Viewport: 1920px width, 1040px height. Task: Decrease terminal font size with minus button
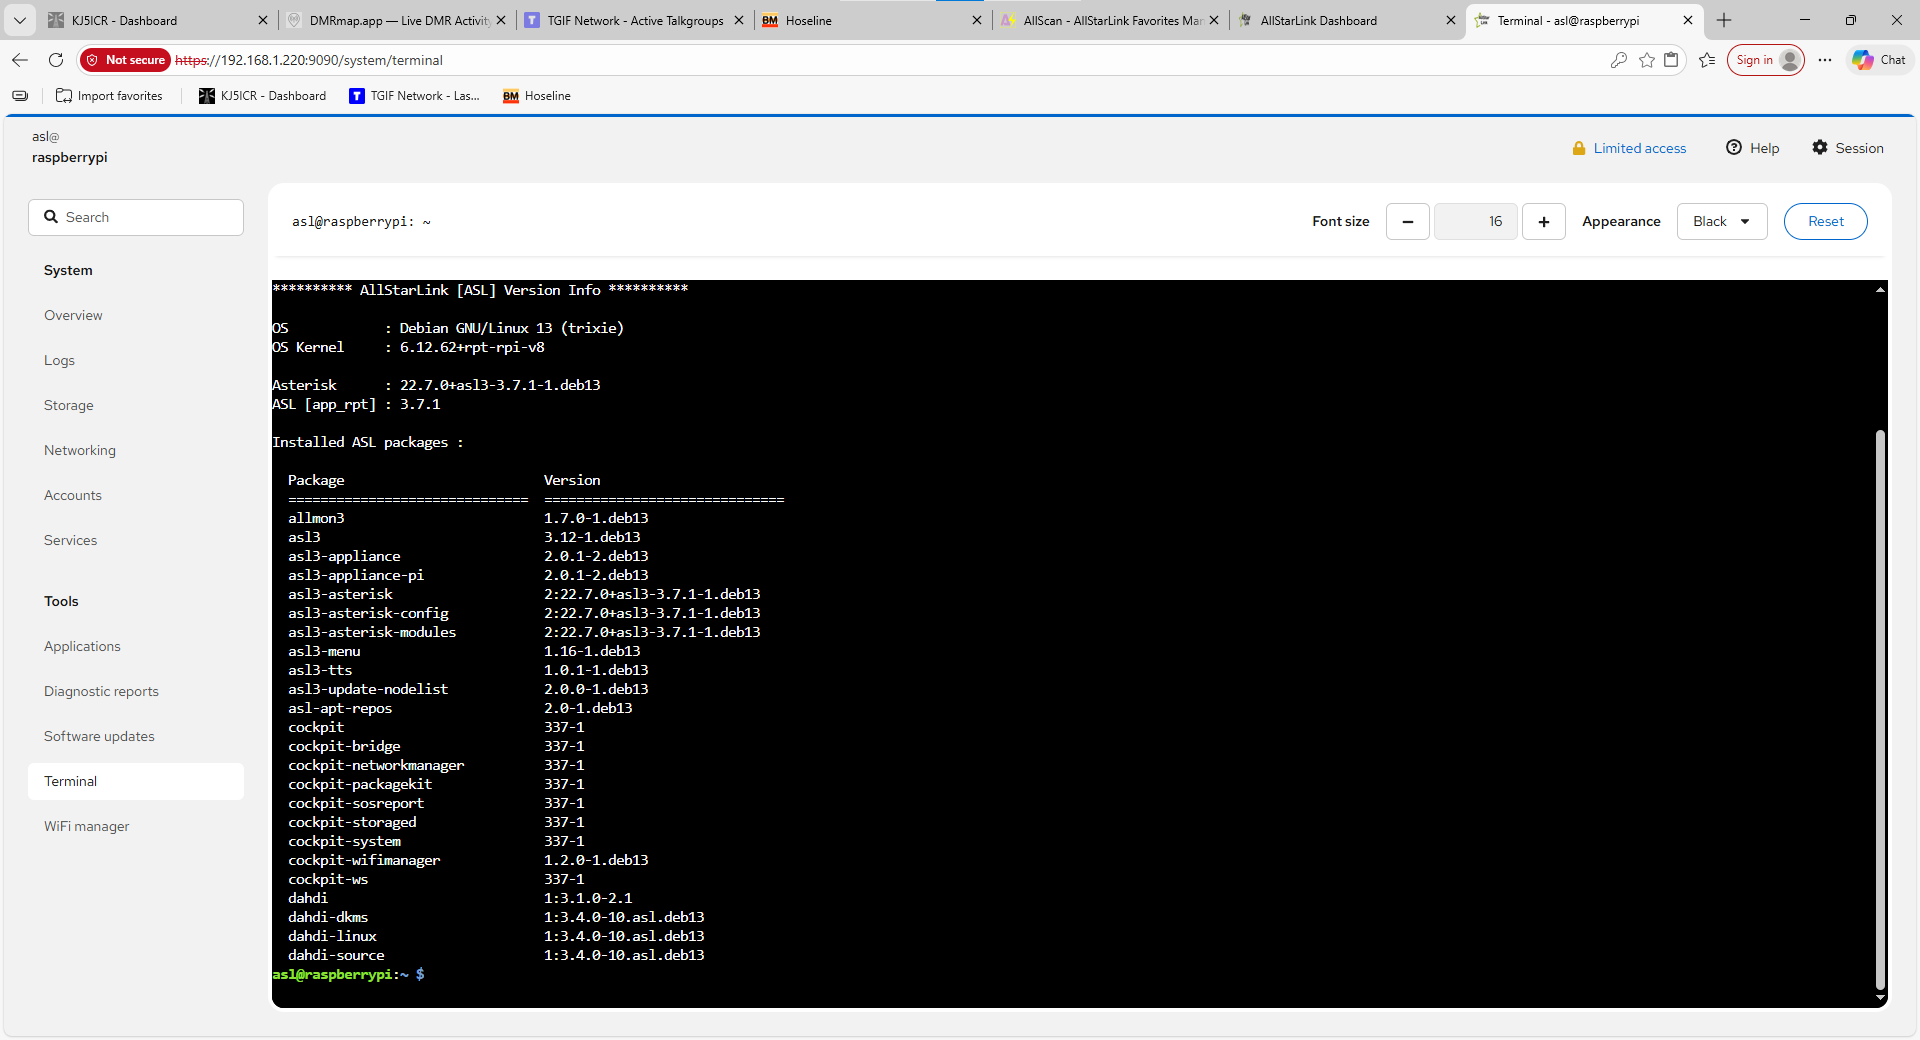click(x=1407, y=222)
